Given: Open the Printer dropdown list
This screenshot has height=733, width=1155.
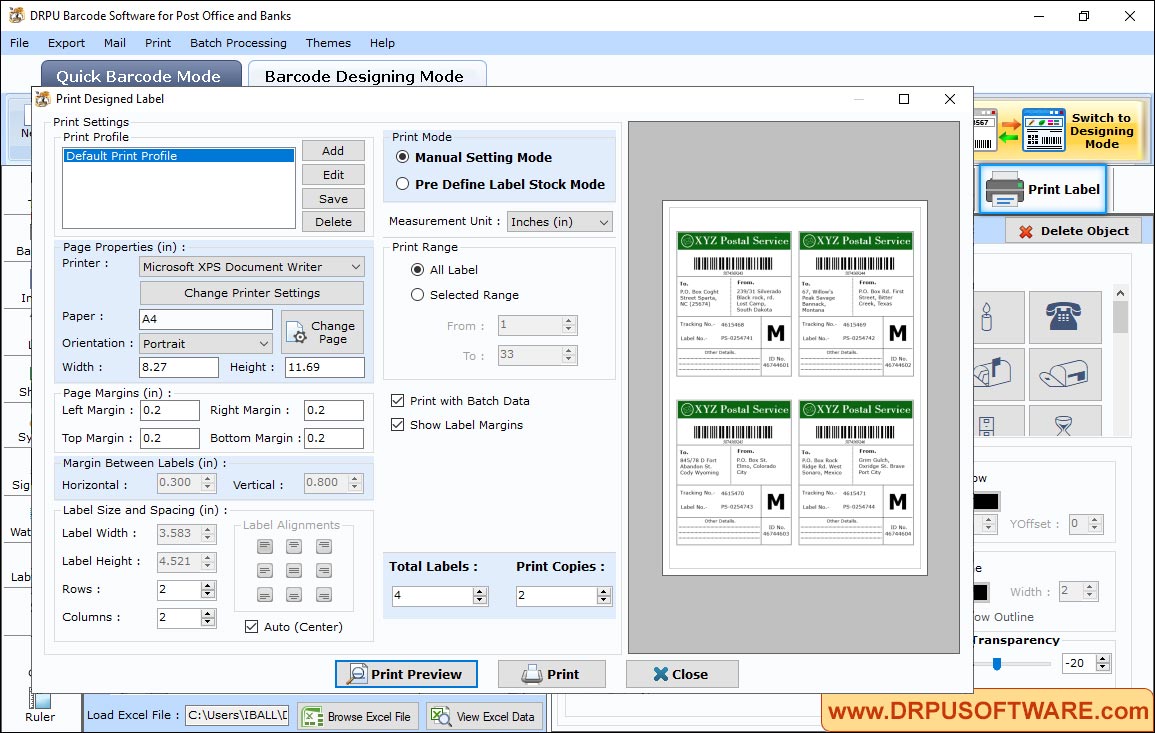Looking at the screenshot, I should point(252,267).
